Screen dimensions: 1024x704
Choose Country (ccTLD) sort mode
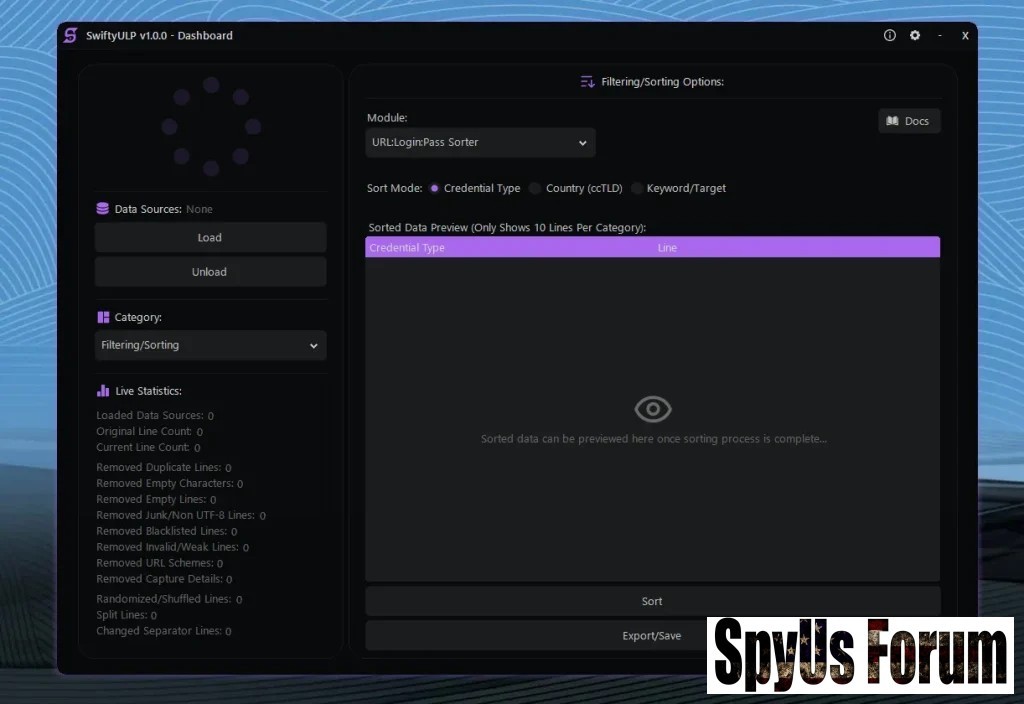pos(535,188)
